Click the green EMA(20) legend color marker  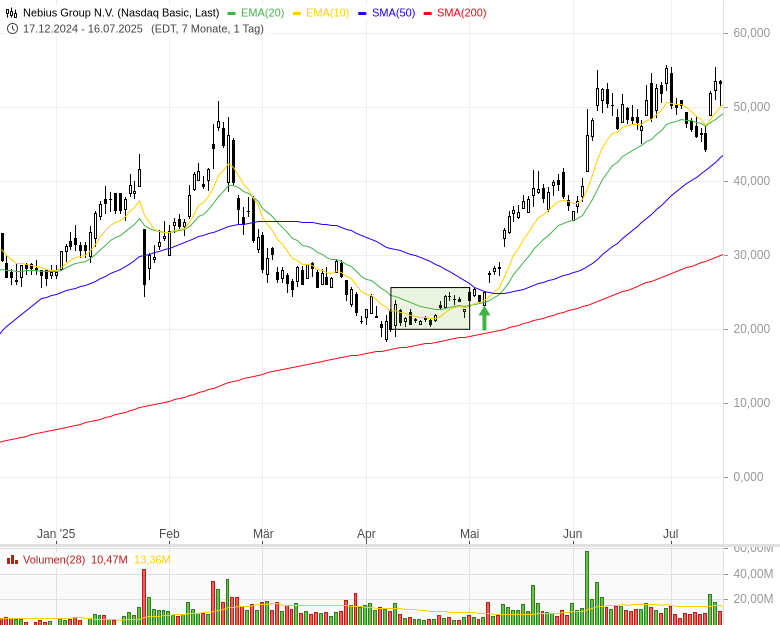232,12
